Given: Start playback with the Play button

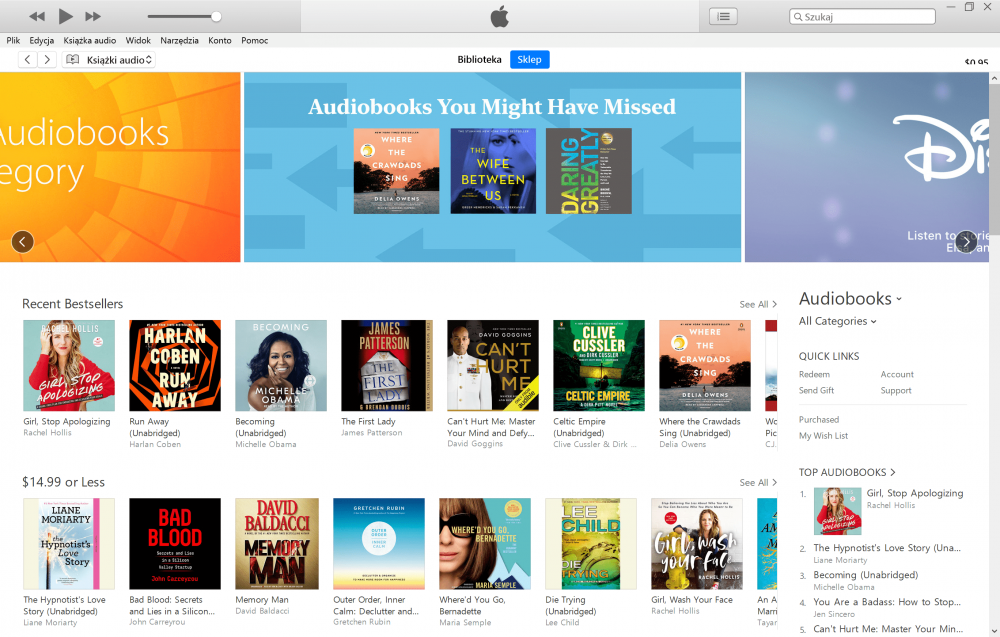Looking at the screenshot, I should [x=65, y=16].
